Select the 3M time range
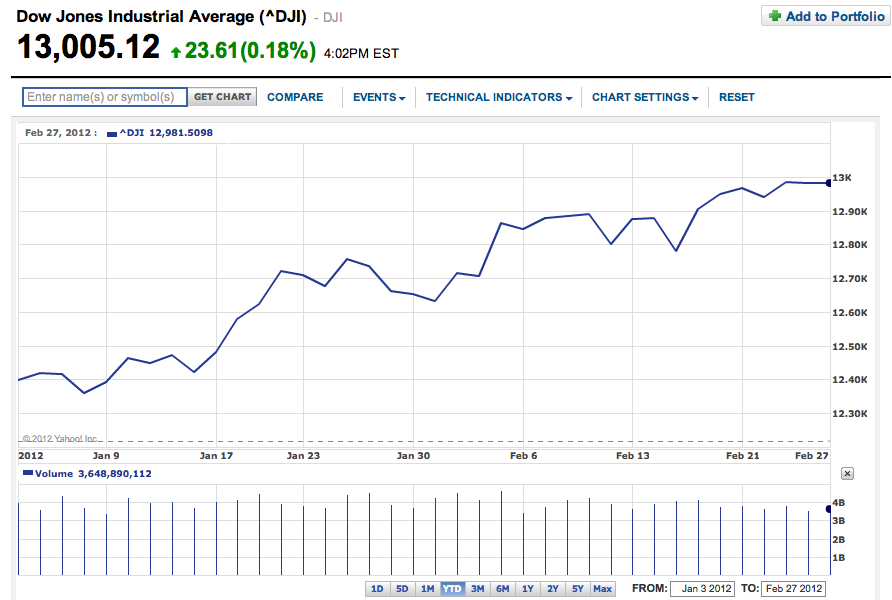Image resolution: width=892 pixels, height=600 pixels. pos(477,589)
